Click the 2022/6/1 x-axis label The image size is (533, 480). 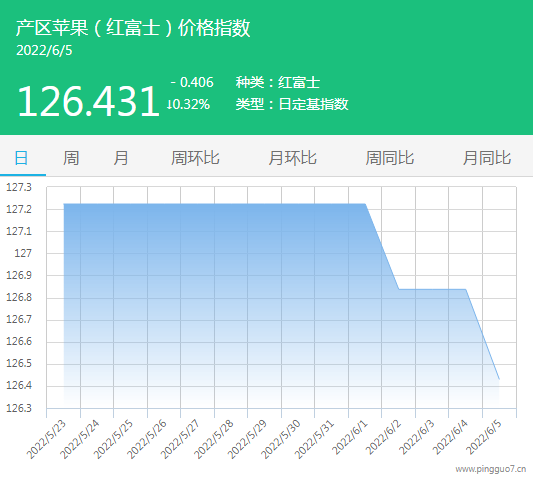point(350,437)
